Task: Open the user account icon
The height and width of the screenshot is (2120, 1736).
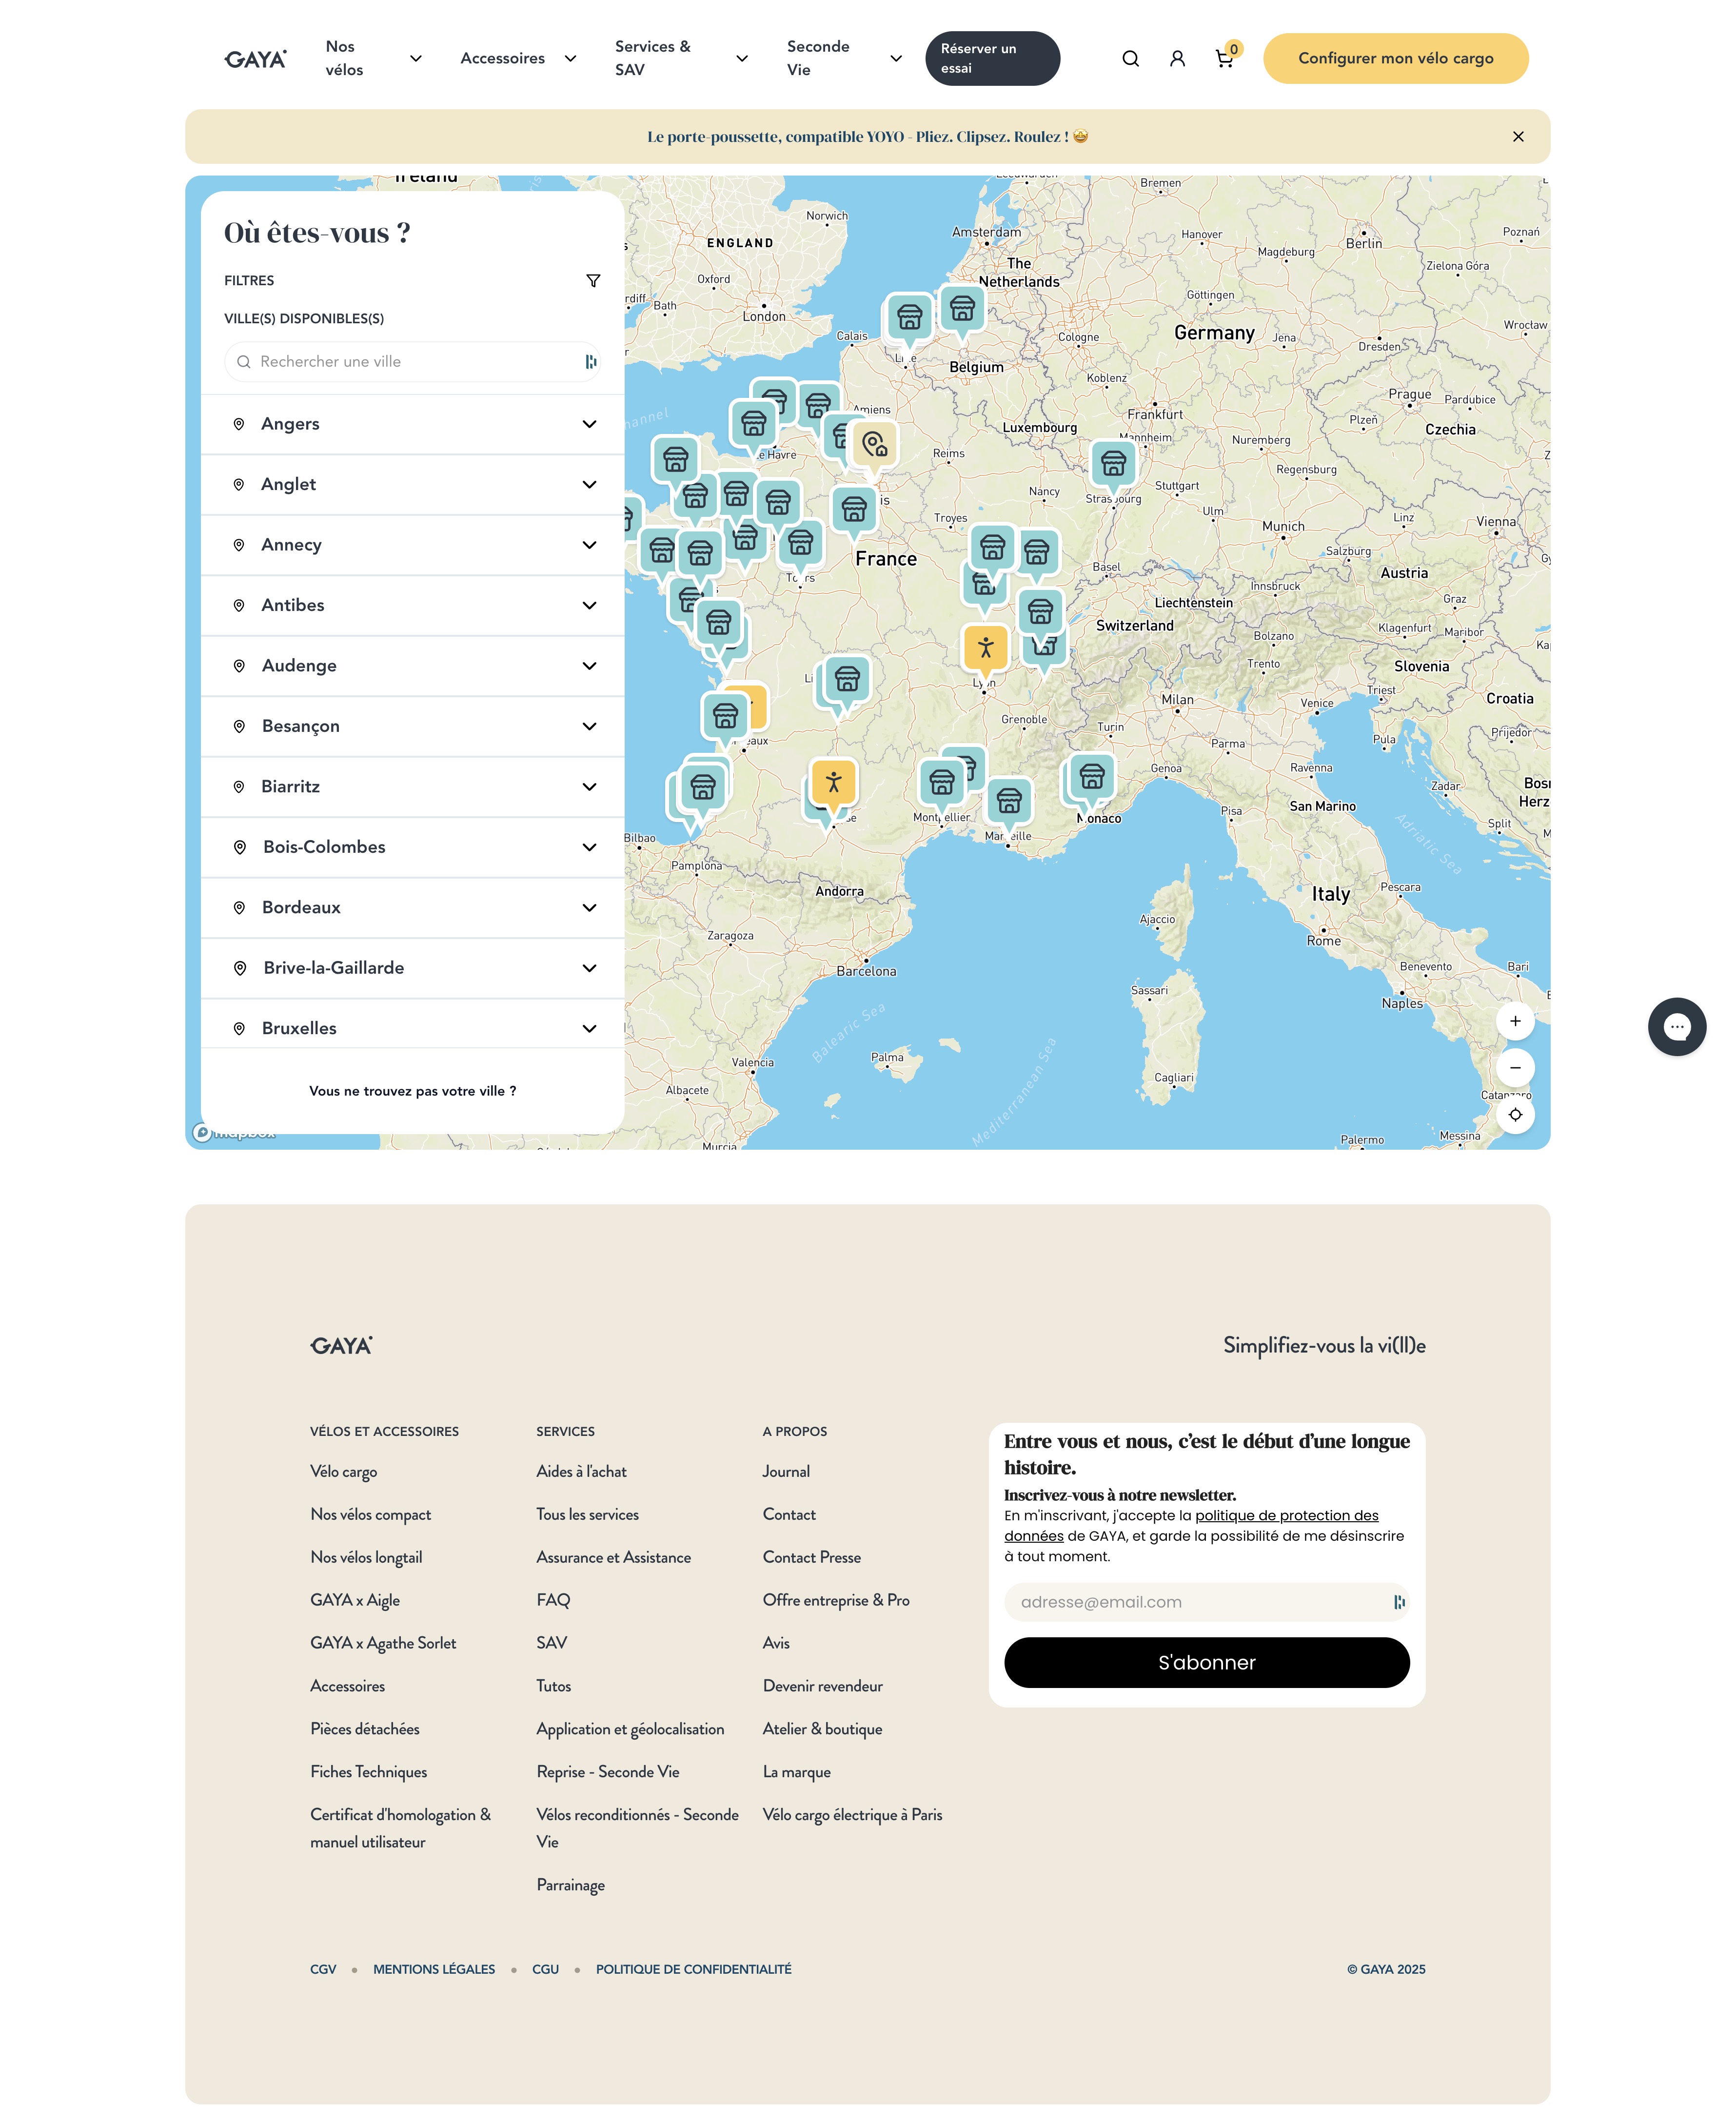Action: click(1177, 58)
